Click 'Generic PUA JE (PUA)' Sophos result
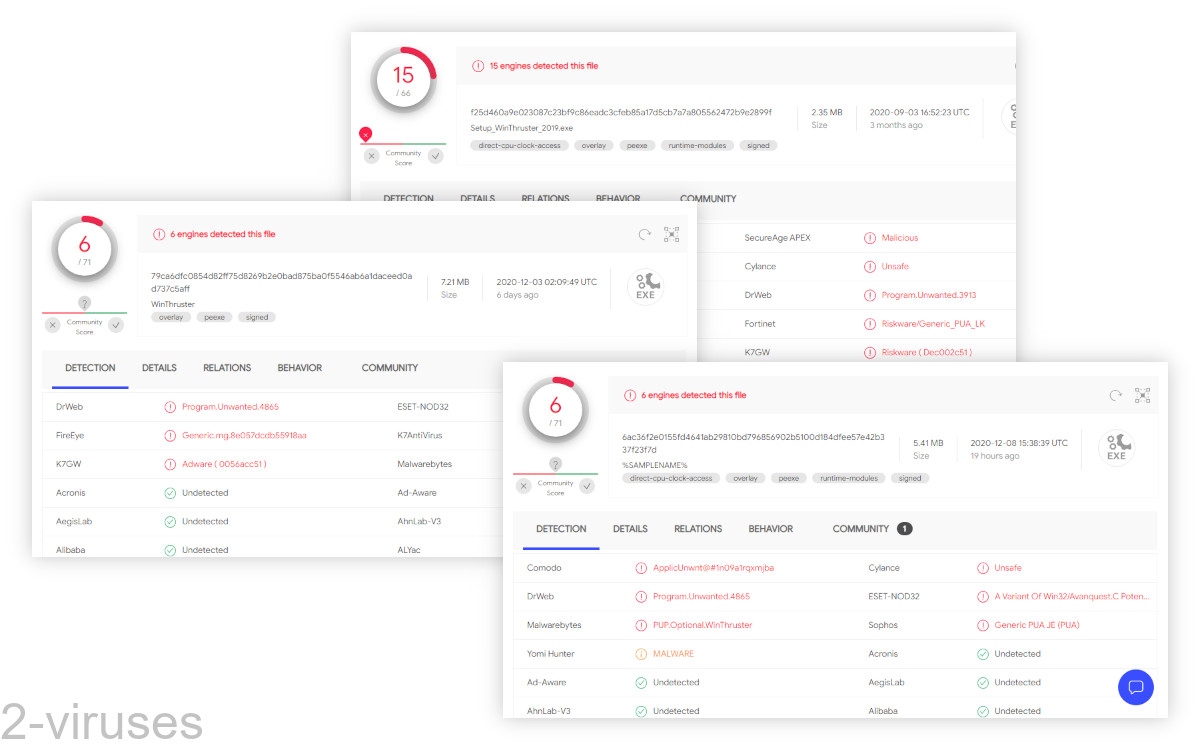1200x750 pixels. point(1037,625)
